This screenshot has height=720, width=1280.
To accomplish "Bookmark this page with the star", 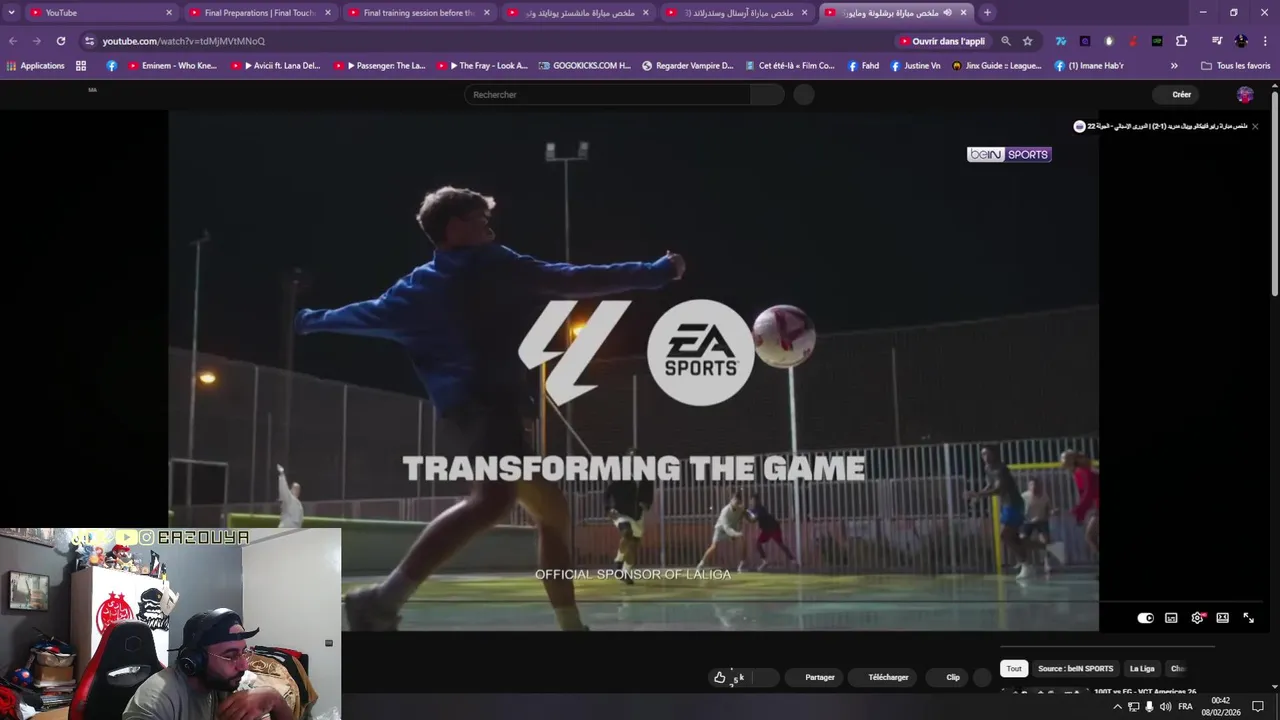I will [x=1027, y=41].
